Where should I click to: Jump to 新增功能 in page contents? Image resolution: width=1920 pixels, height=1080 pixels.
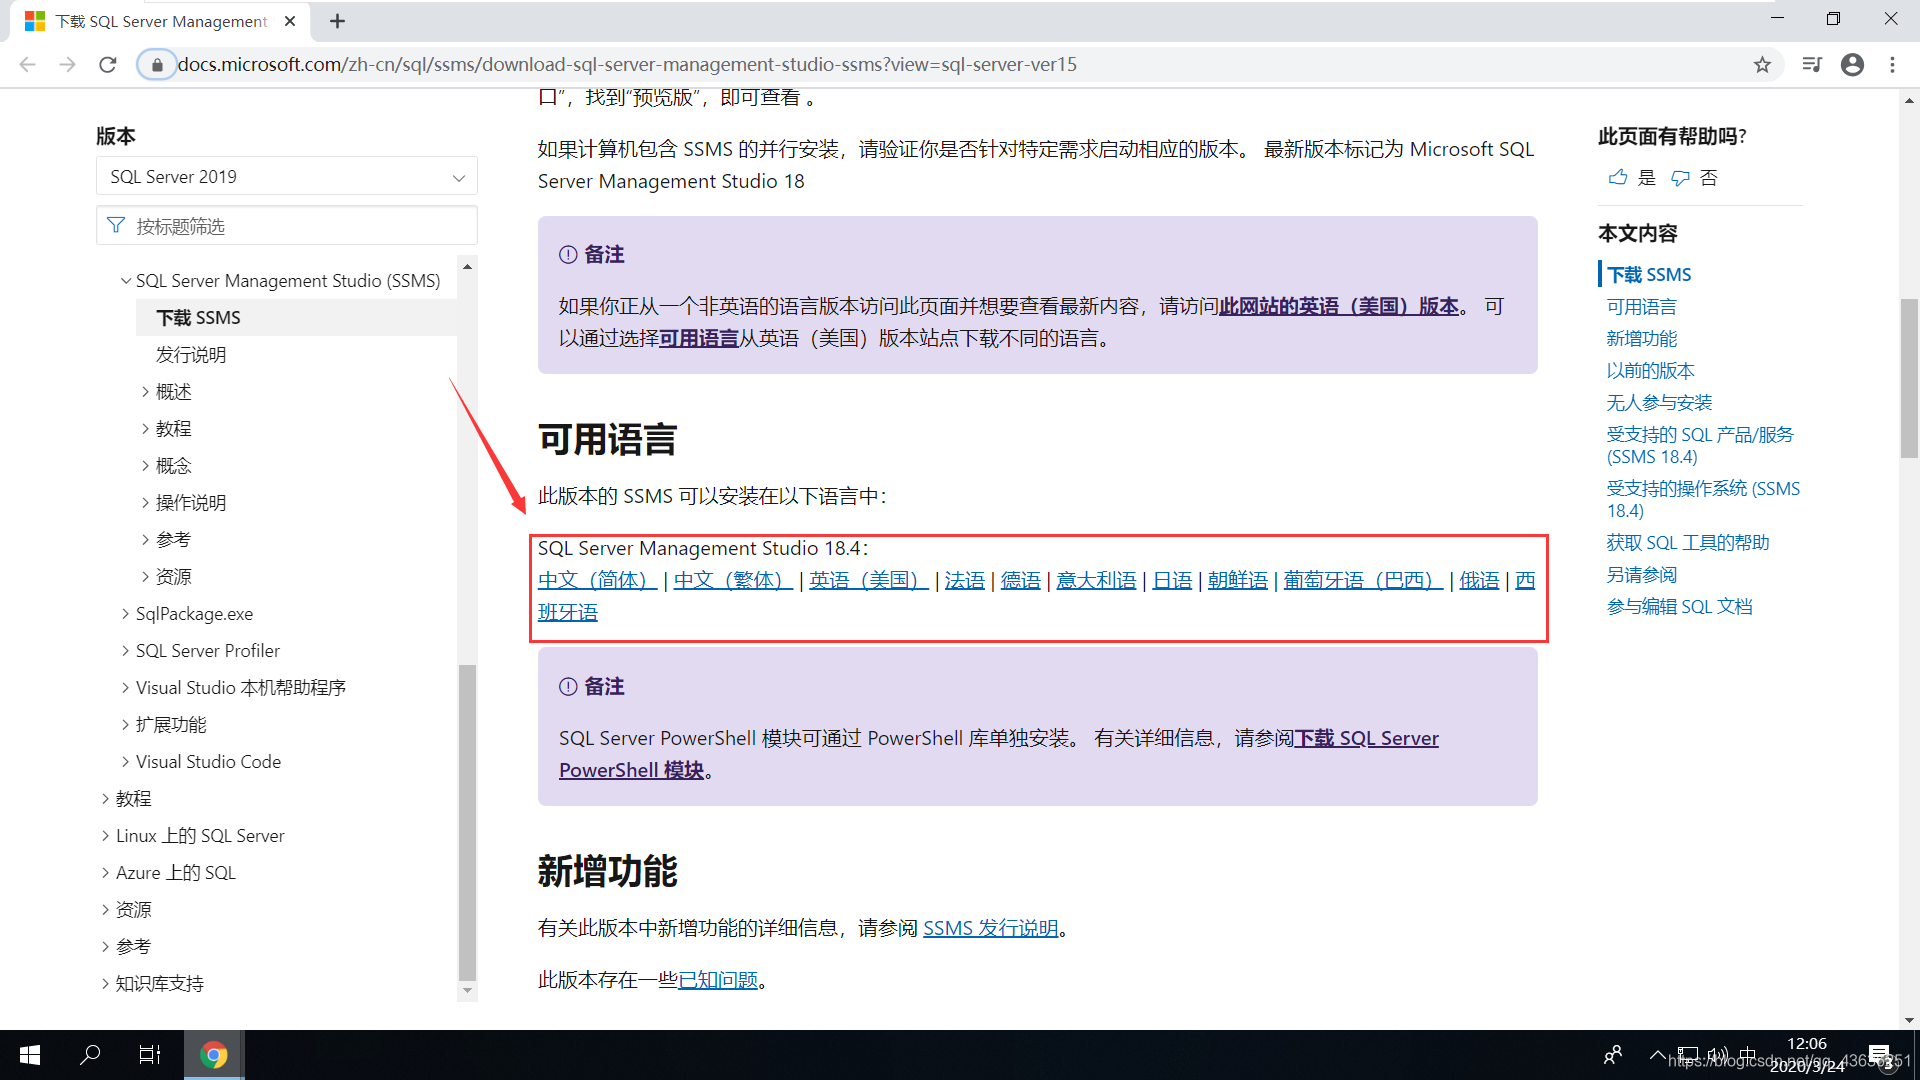click(x=1641, y=339)
